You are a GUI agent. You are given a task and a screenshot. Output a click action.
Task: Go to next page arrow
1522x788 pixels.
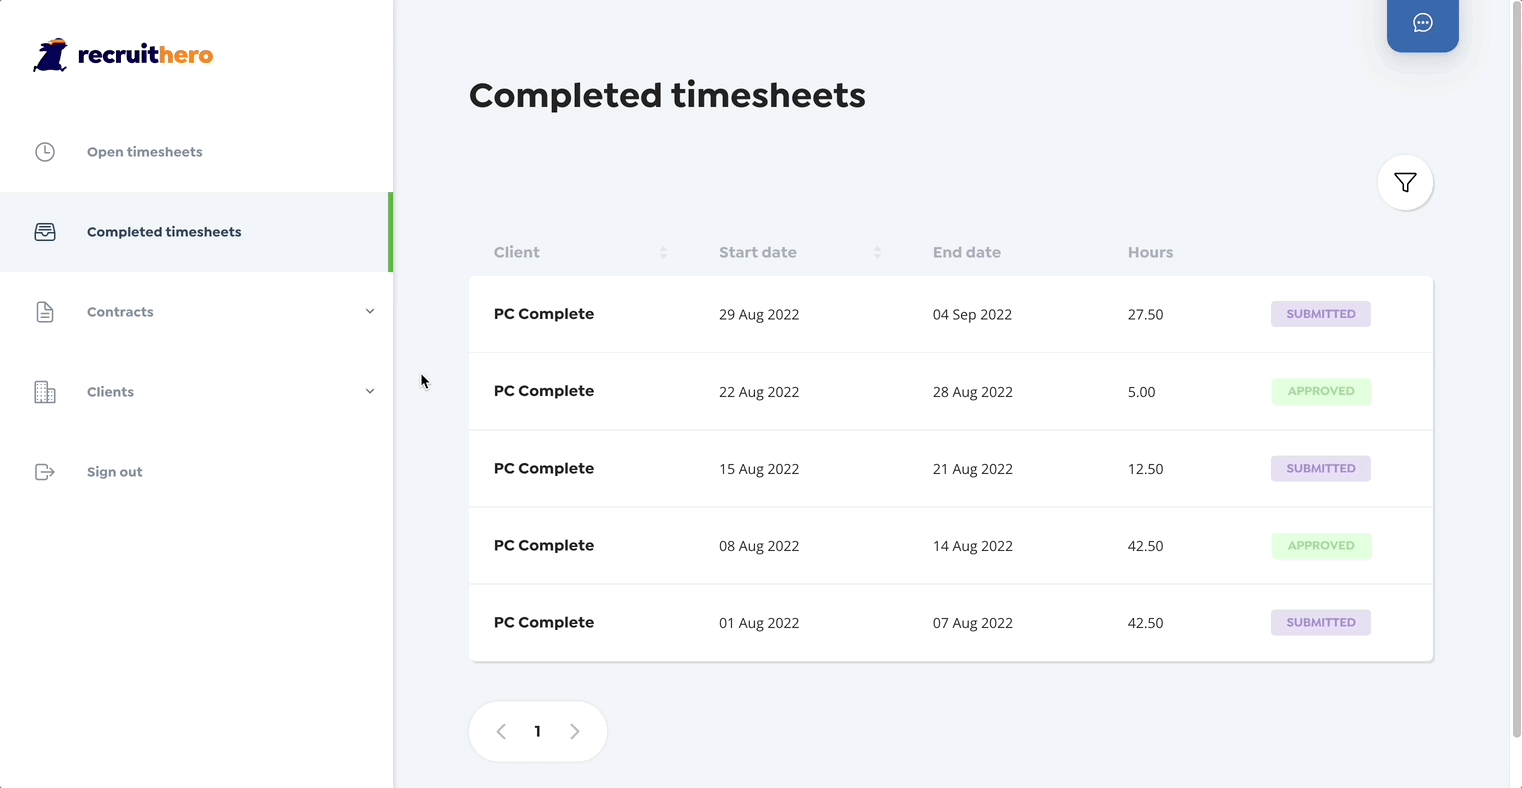click(x=575, y=732)
